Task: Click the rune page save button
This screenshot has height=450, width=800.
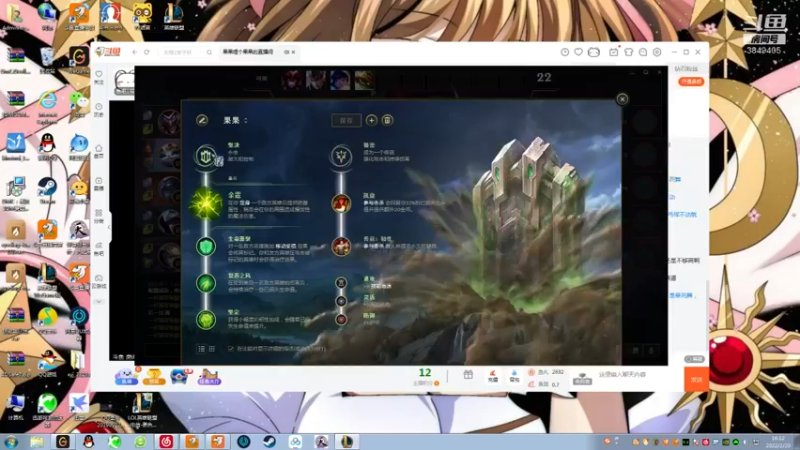Action: (x=346, y=120)
